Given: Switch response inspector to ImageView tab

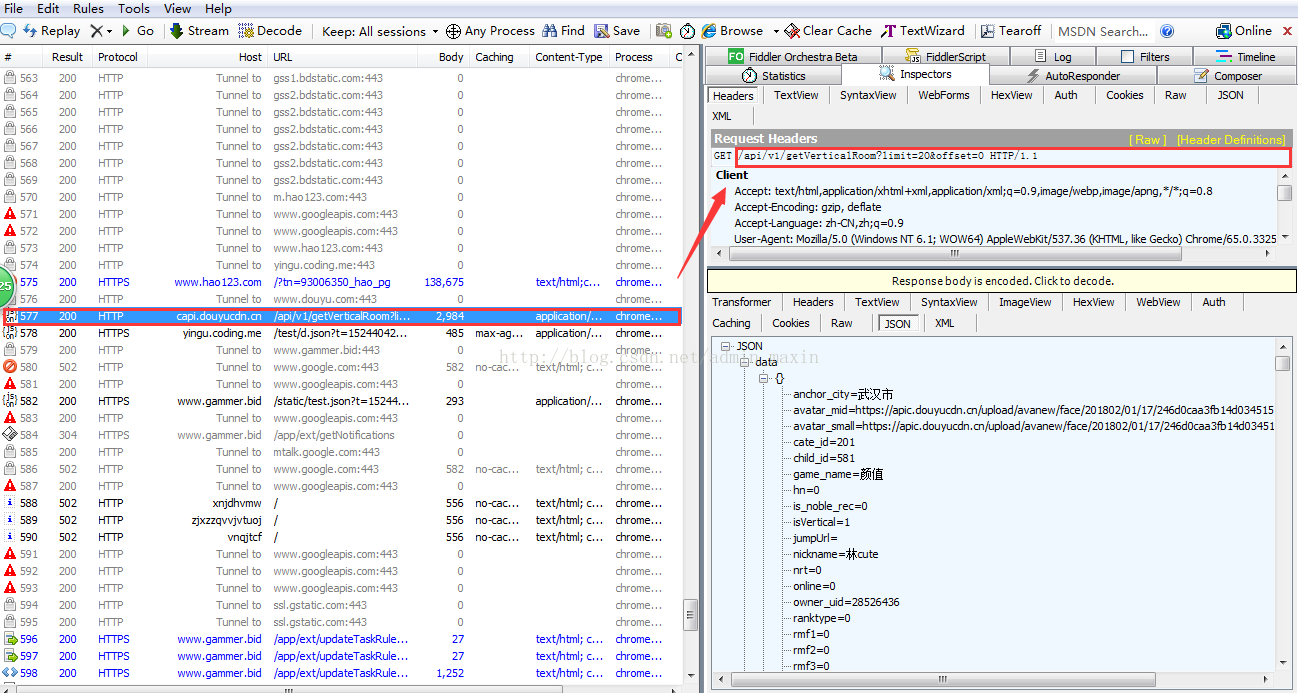Looking at the screenshot, I should point(1025,302).
